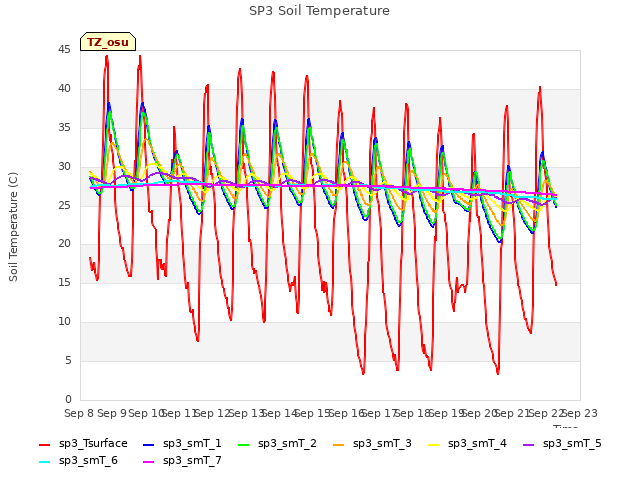Image resolution: width=640 pixels, height=480 pixels.
Task: Toggle sp3_Tsurface series in the legend
Action: [83, 443]
